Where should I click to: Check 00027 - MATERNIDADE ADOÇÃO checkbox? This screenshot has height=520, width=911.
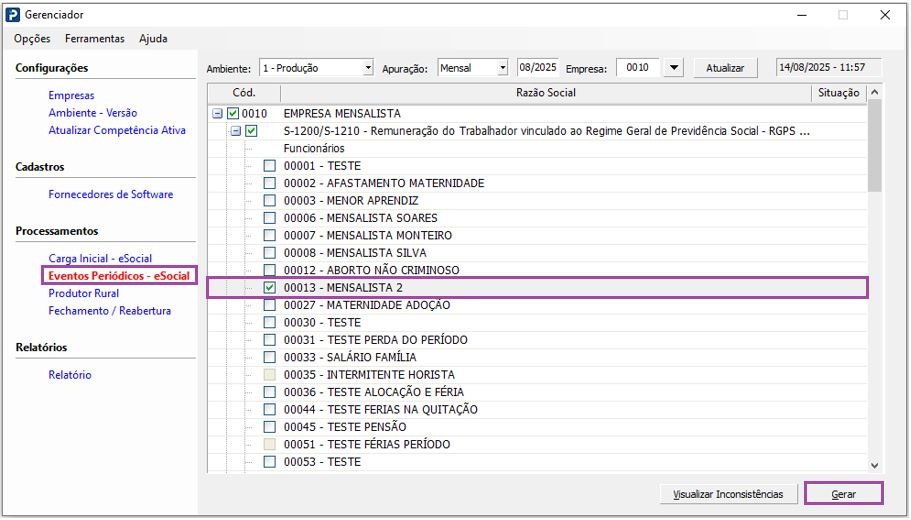point(270,306)
